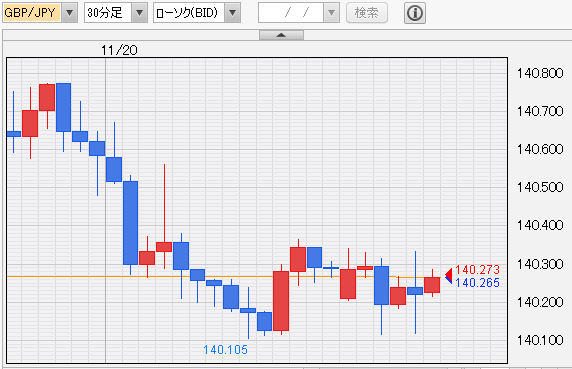Click the 140.500 price axis label
This screenshot has width=572, height=369.
tap(540, 187)
